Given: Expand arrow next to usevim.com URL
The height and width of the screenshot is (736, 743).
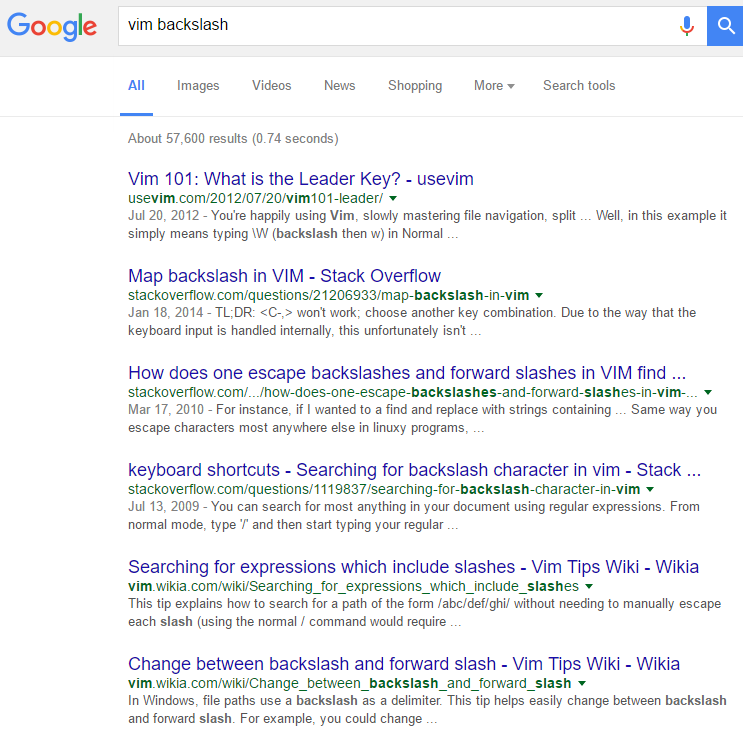Looking at the screenshot, I should 393,198.
